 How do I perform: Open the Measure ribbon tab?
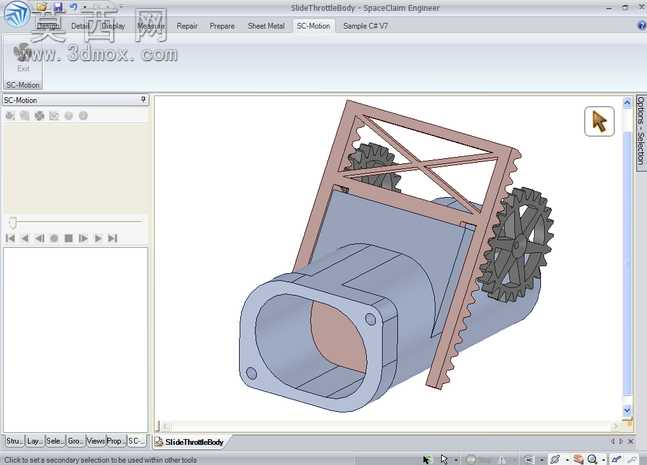coord(151,26)
